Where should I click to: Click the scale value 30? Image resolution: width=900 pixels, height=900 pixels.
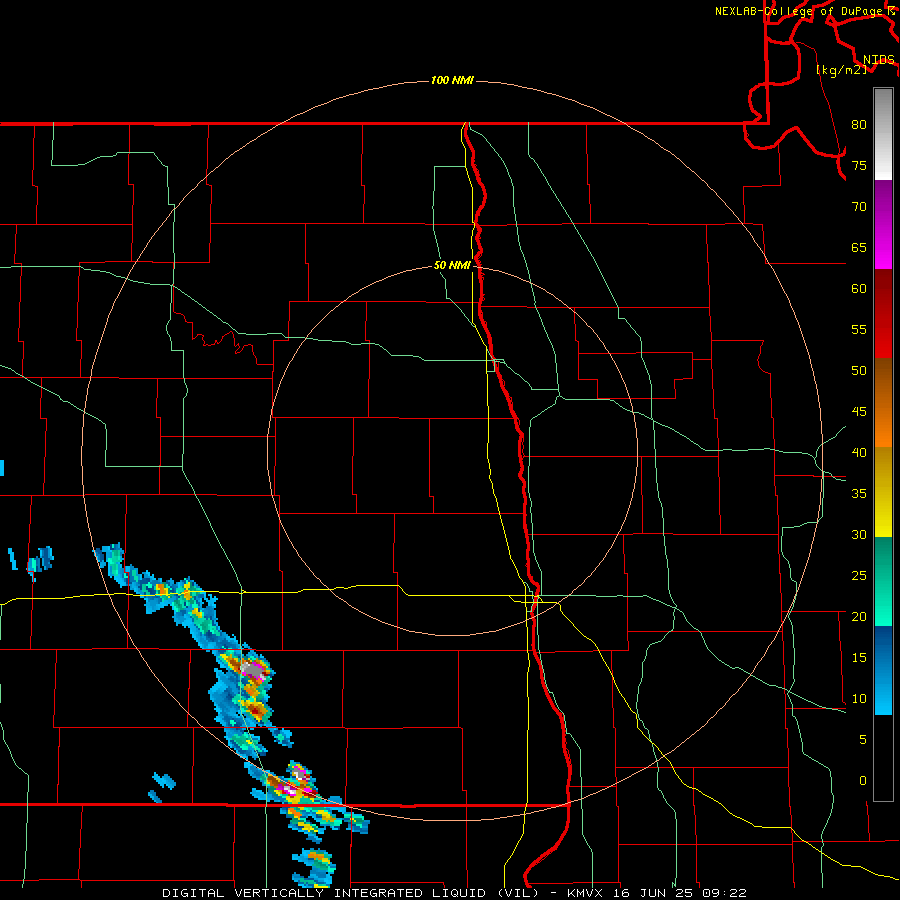(x=859, y=535)
